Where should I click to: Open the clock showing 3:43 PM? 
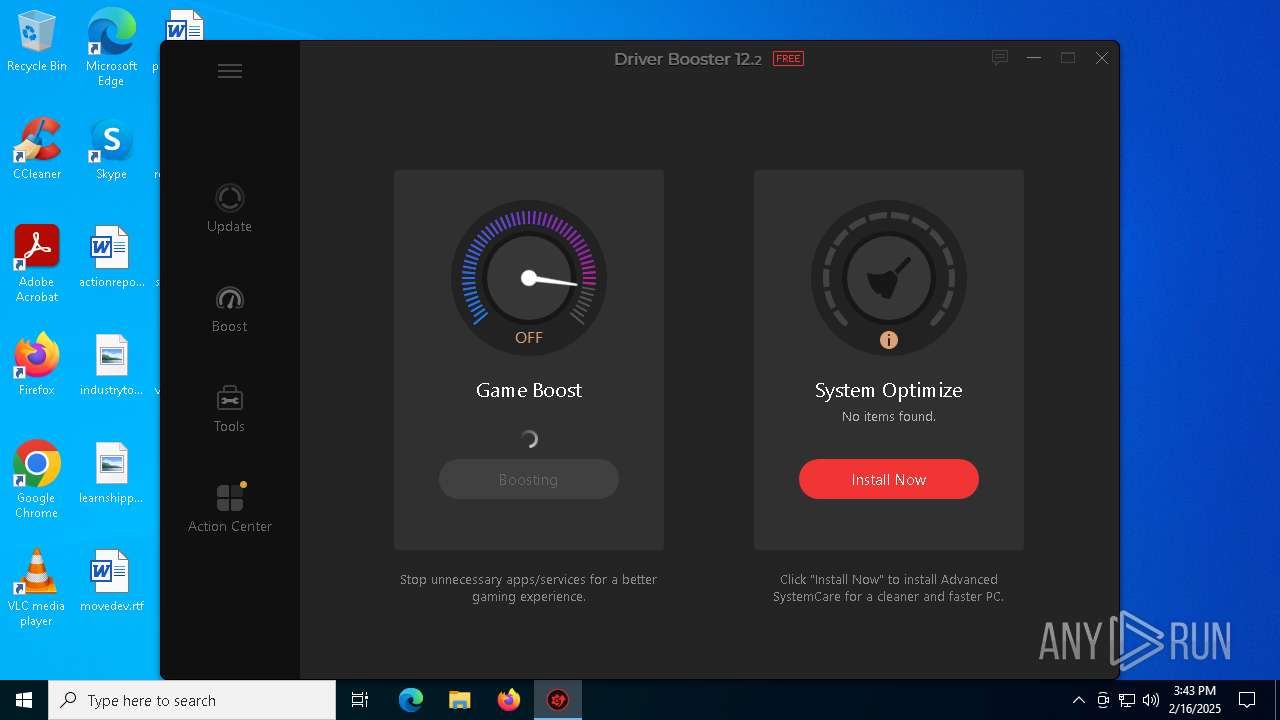1196,700
